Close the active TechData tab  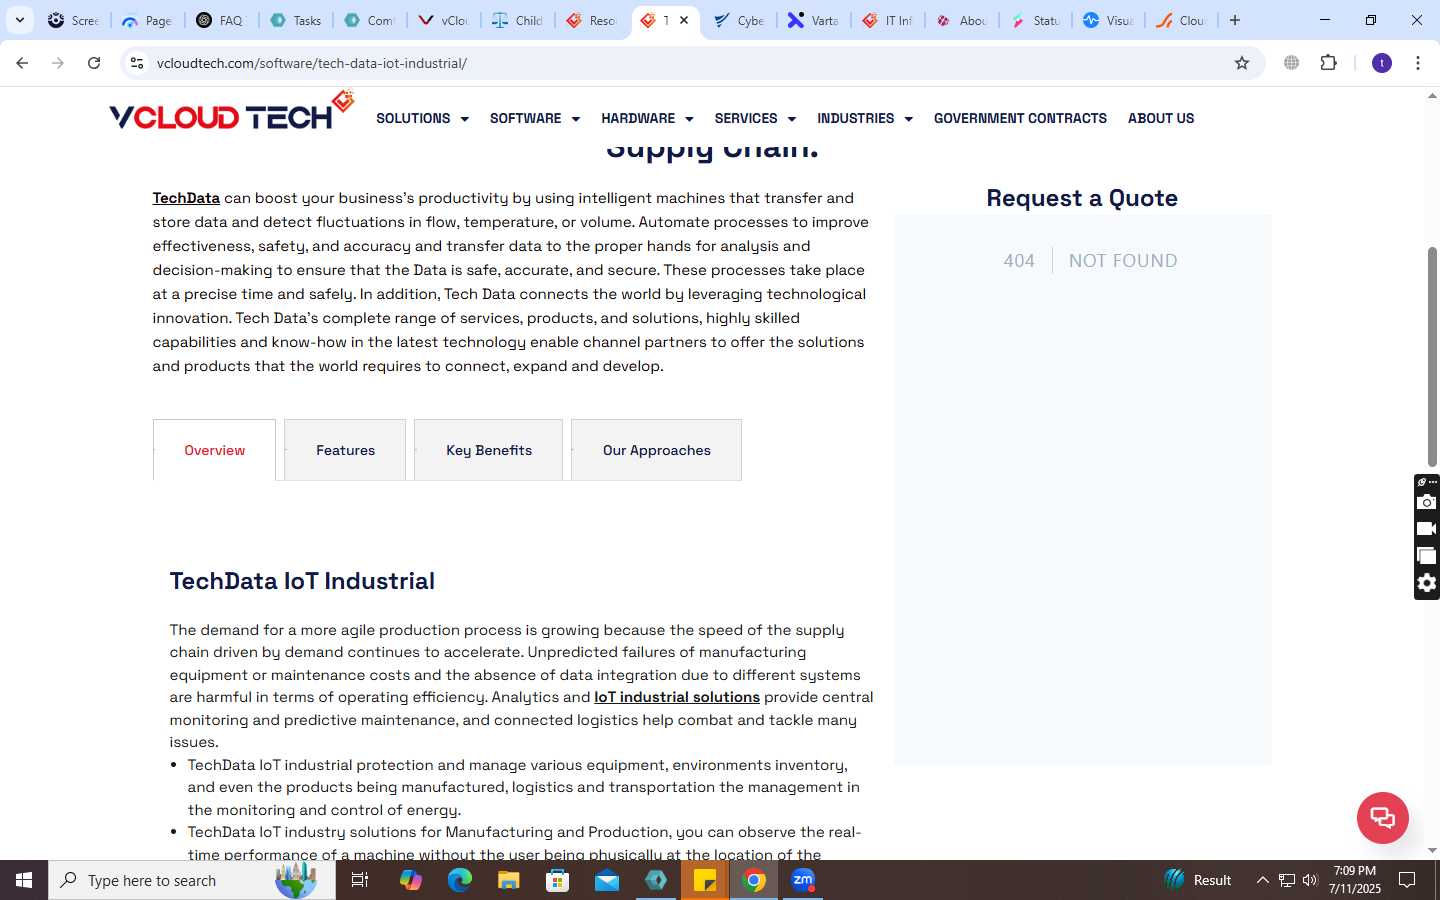click(684, 20)
